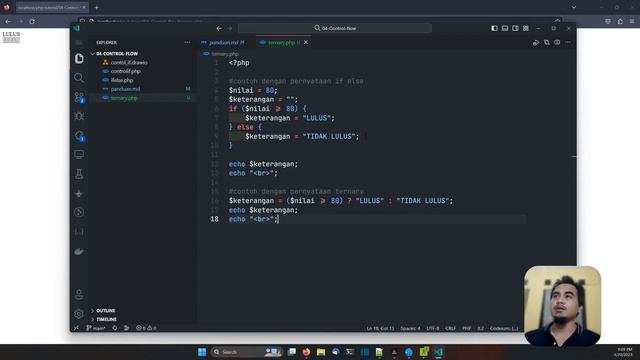Open Visual Studio Code taskbar icon
The image size is (640, 360).
(x=438, y=352)
